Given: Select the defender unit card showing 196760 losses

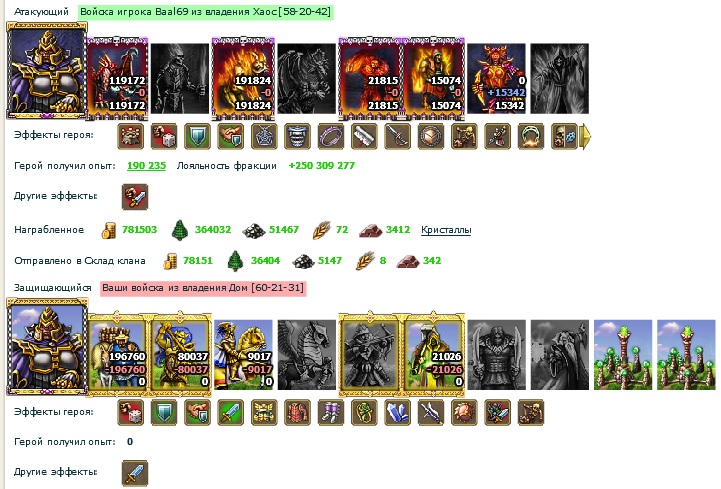Looking at the screenshot, I should click(117, 354).
